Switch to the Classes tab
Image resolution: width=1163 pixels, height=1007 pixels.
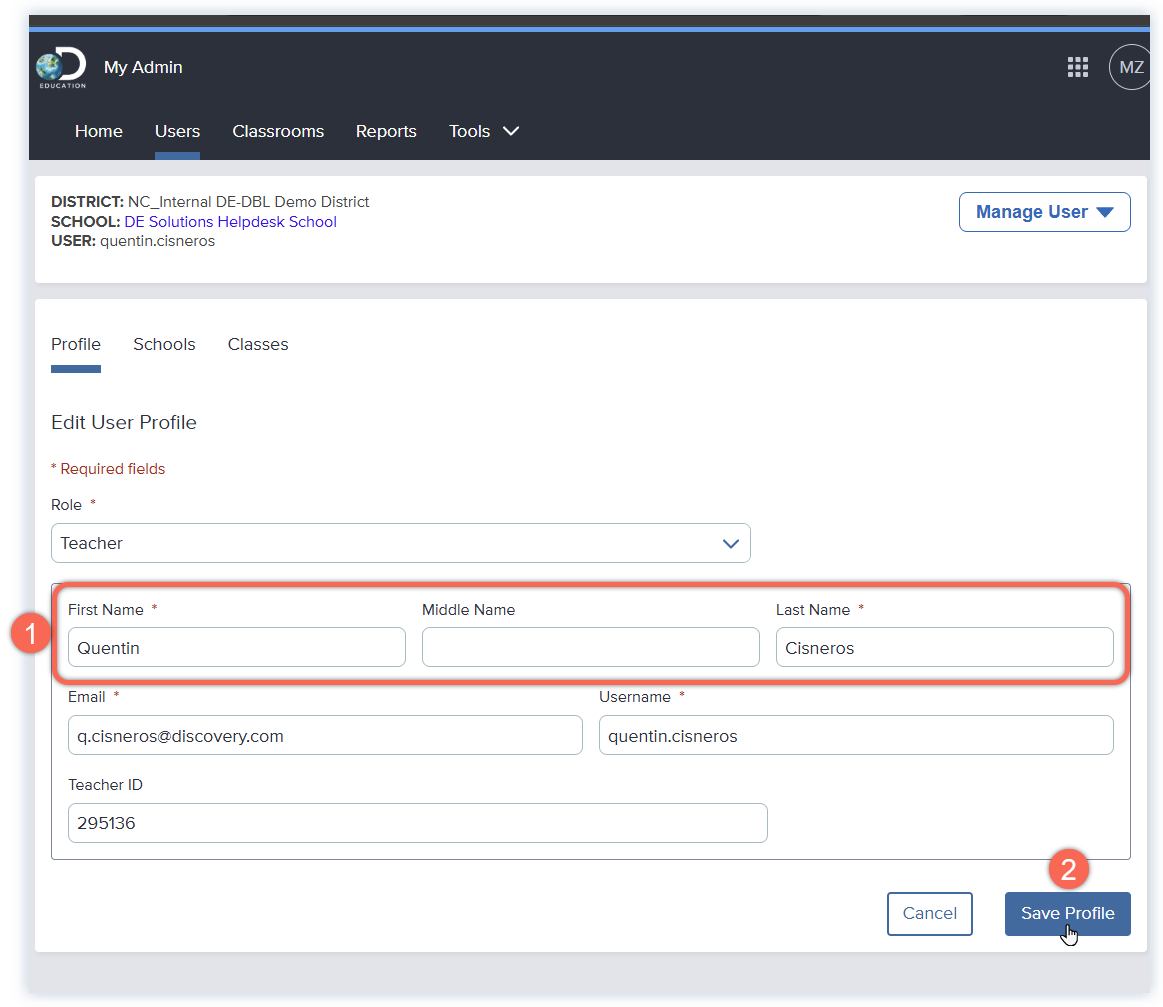(x=258, y=344)
